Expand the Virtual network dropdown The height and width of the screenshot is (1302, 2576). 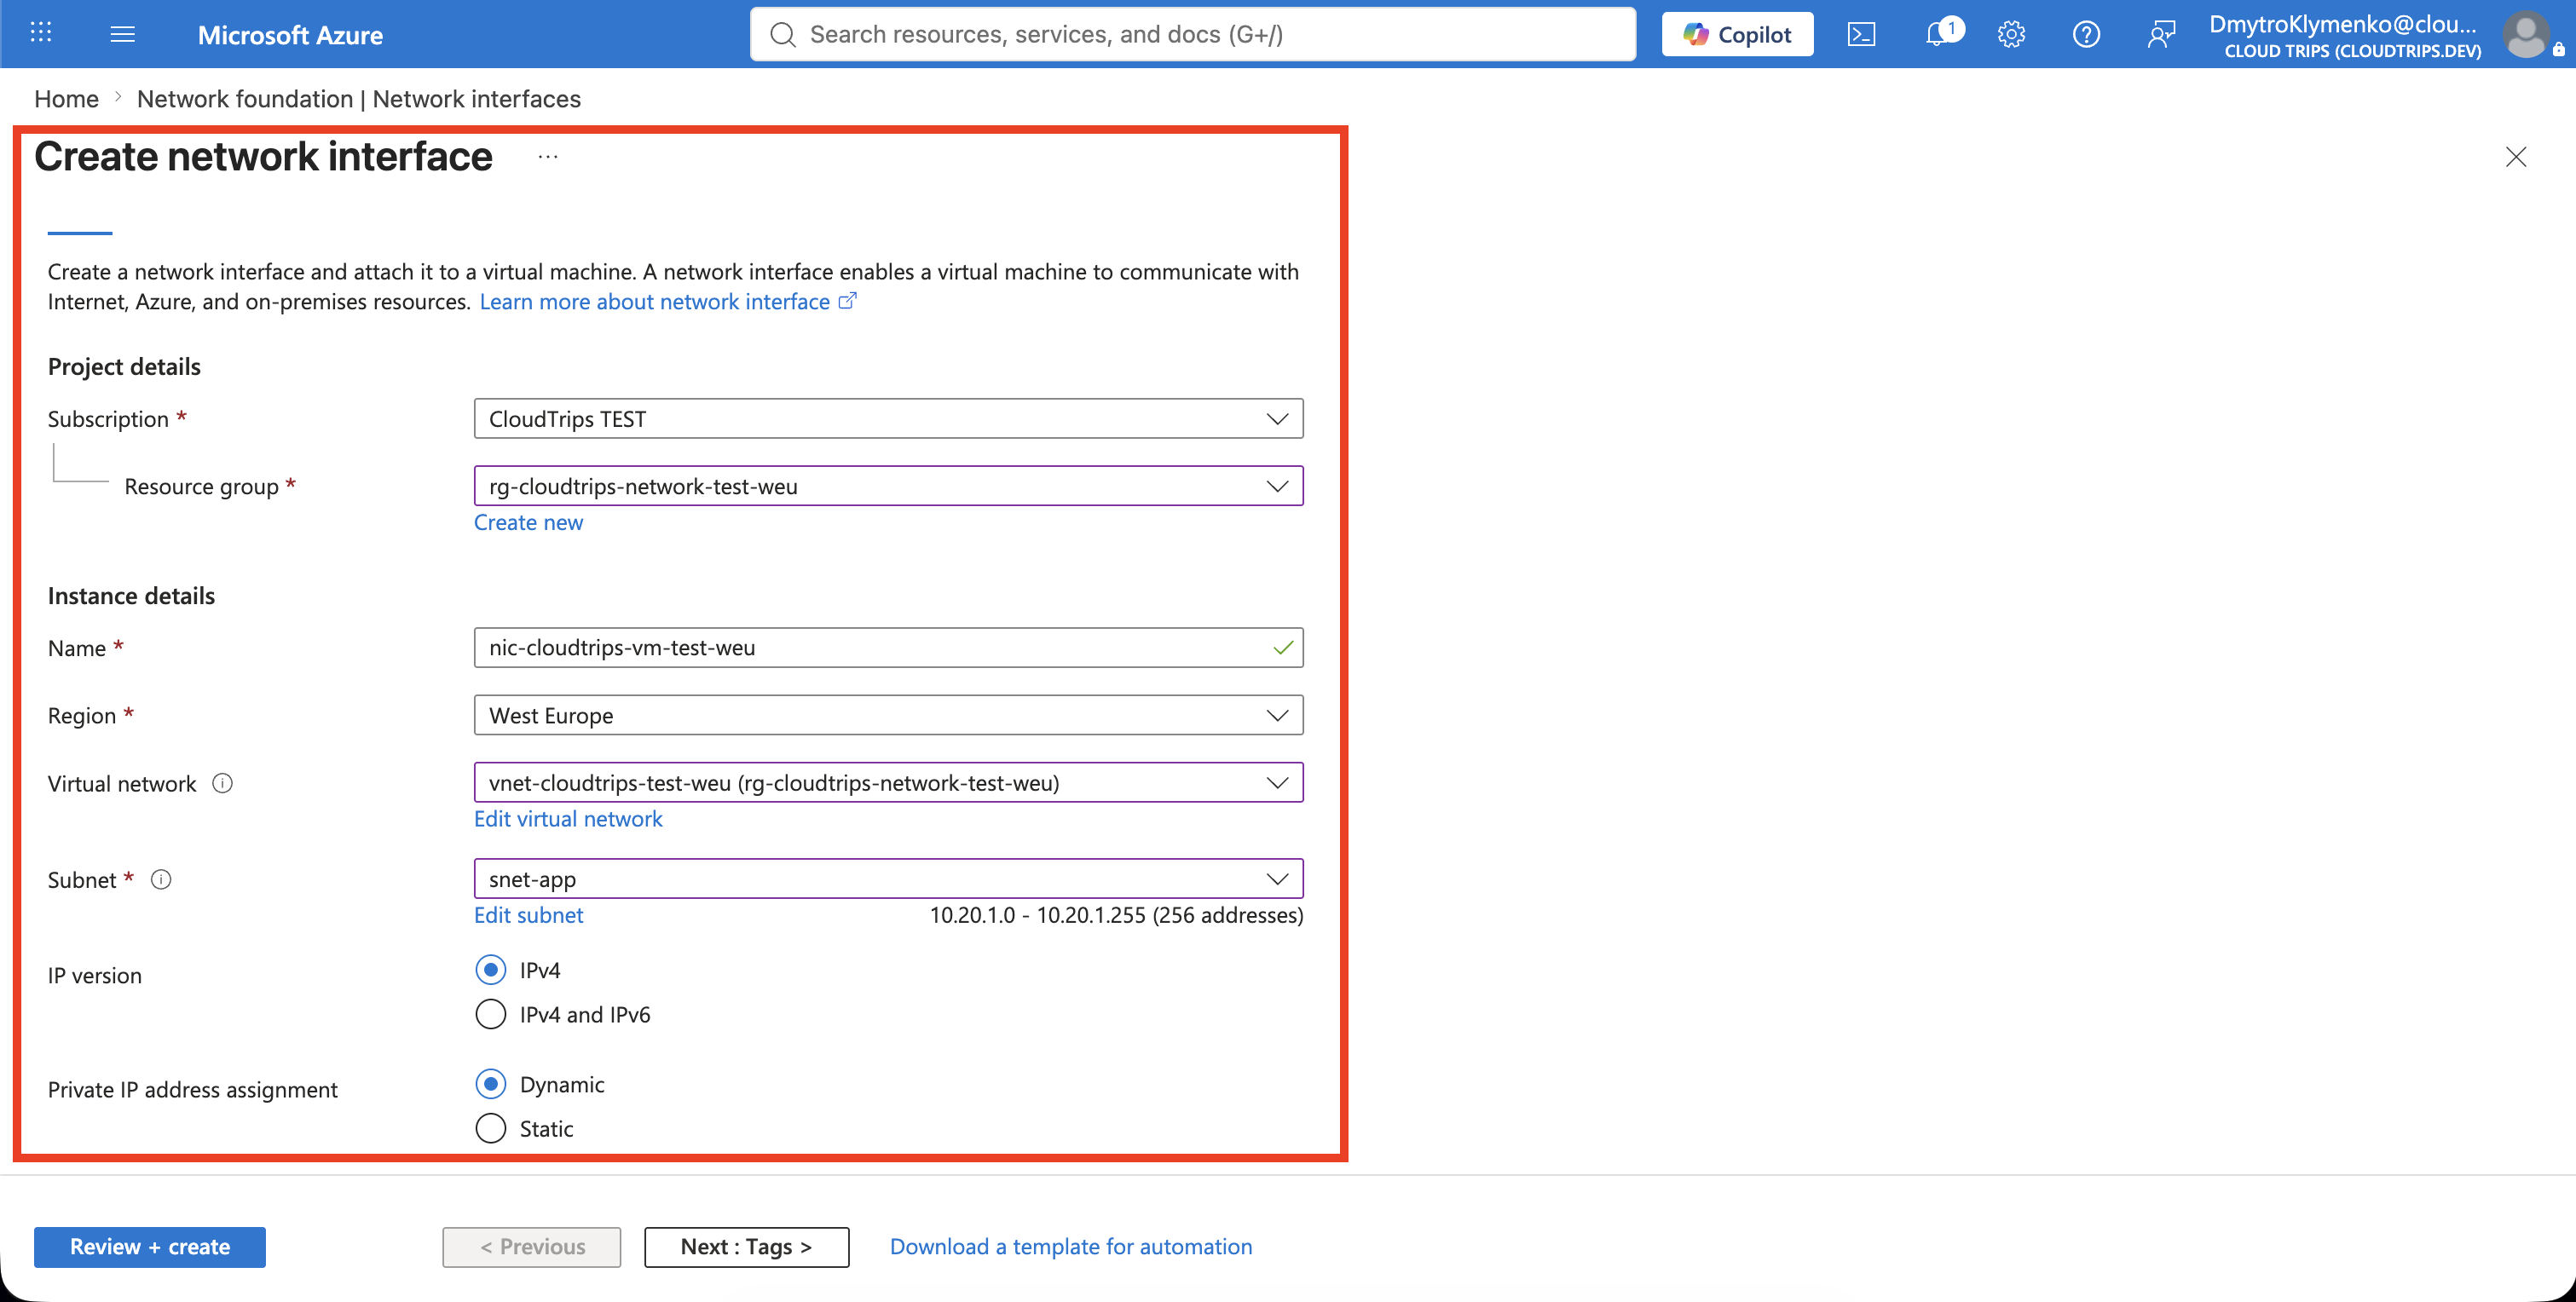(x=888, y=782)
